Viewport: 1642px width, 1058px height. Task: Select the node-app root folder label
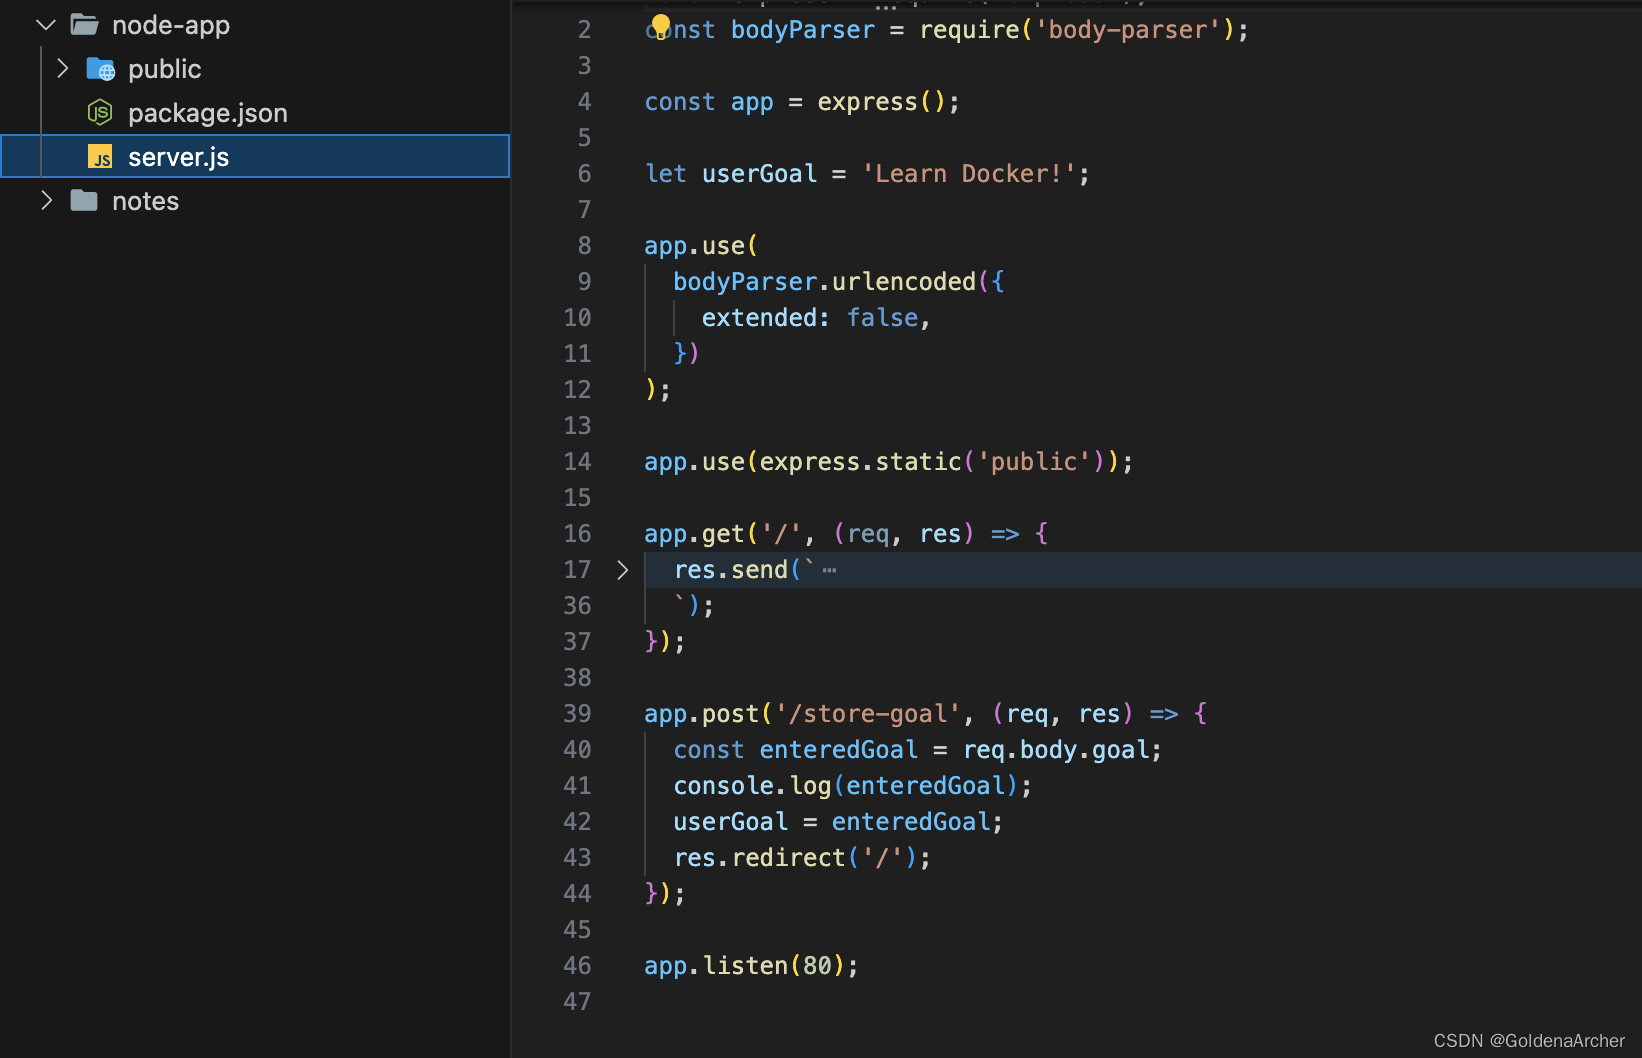click(x=171, y=25)
